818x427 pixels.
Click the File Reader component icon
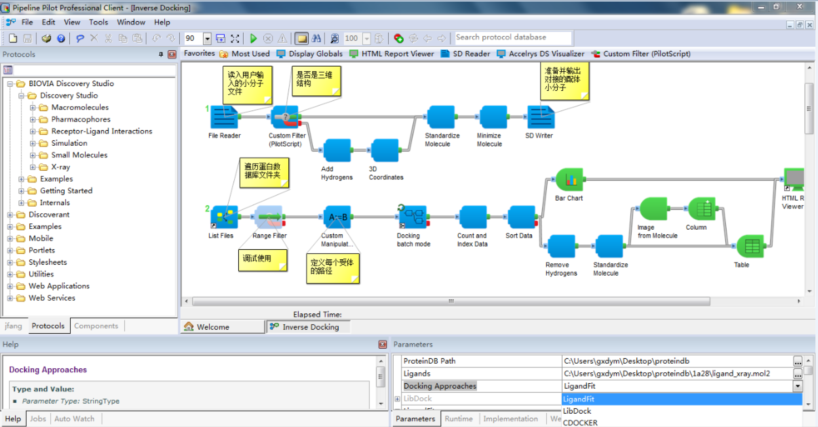pyautogui.click(x=224, y=117)
